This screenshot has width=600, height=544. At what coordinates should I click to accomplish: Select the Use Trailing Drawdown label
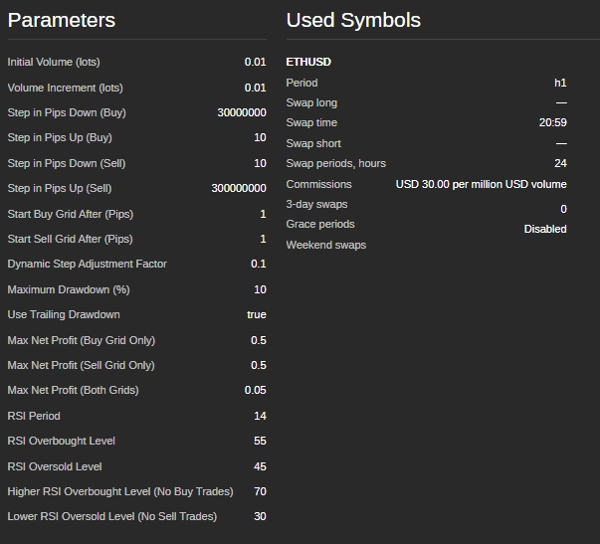pos(64,314)
